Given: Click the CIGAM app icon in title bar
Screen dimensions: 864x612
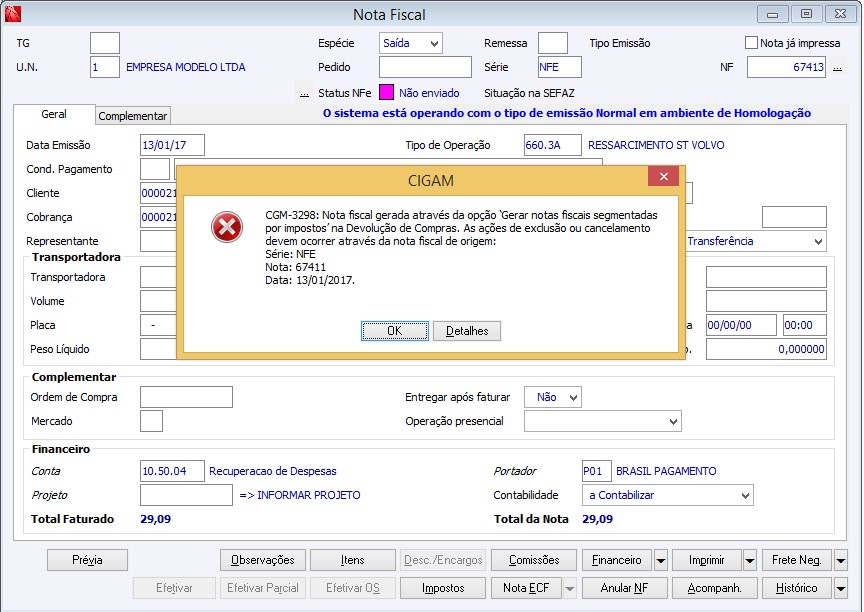Looking at the screenshot, I should click(13, 14).
